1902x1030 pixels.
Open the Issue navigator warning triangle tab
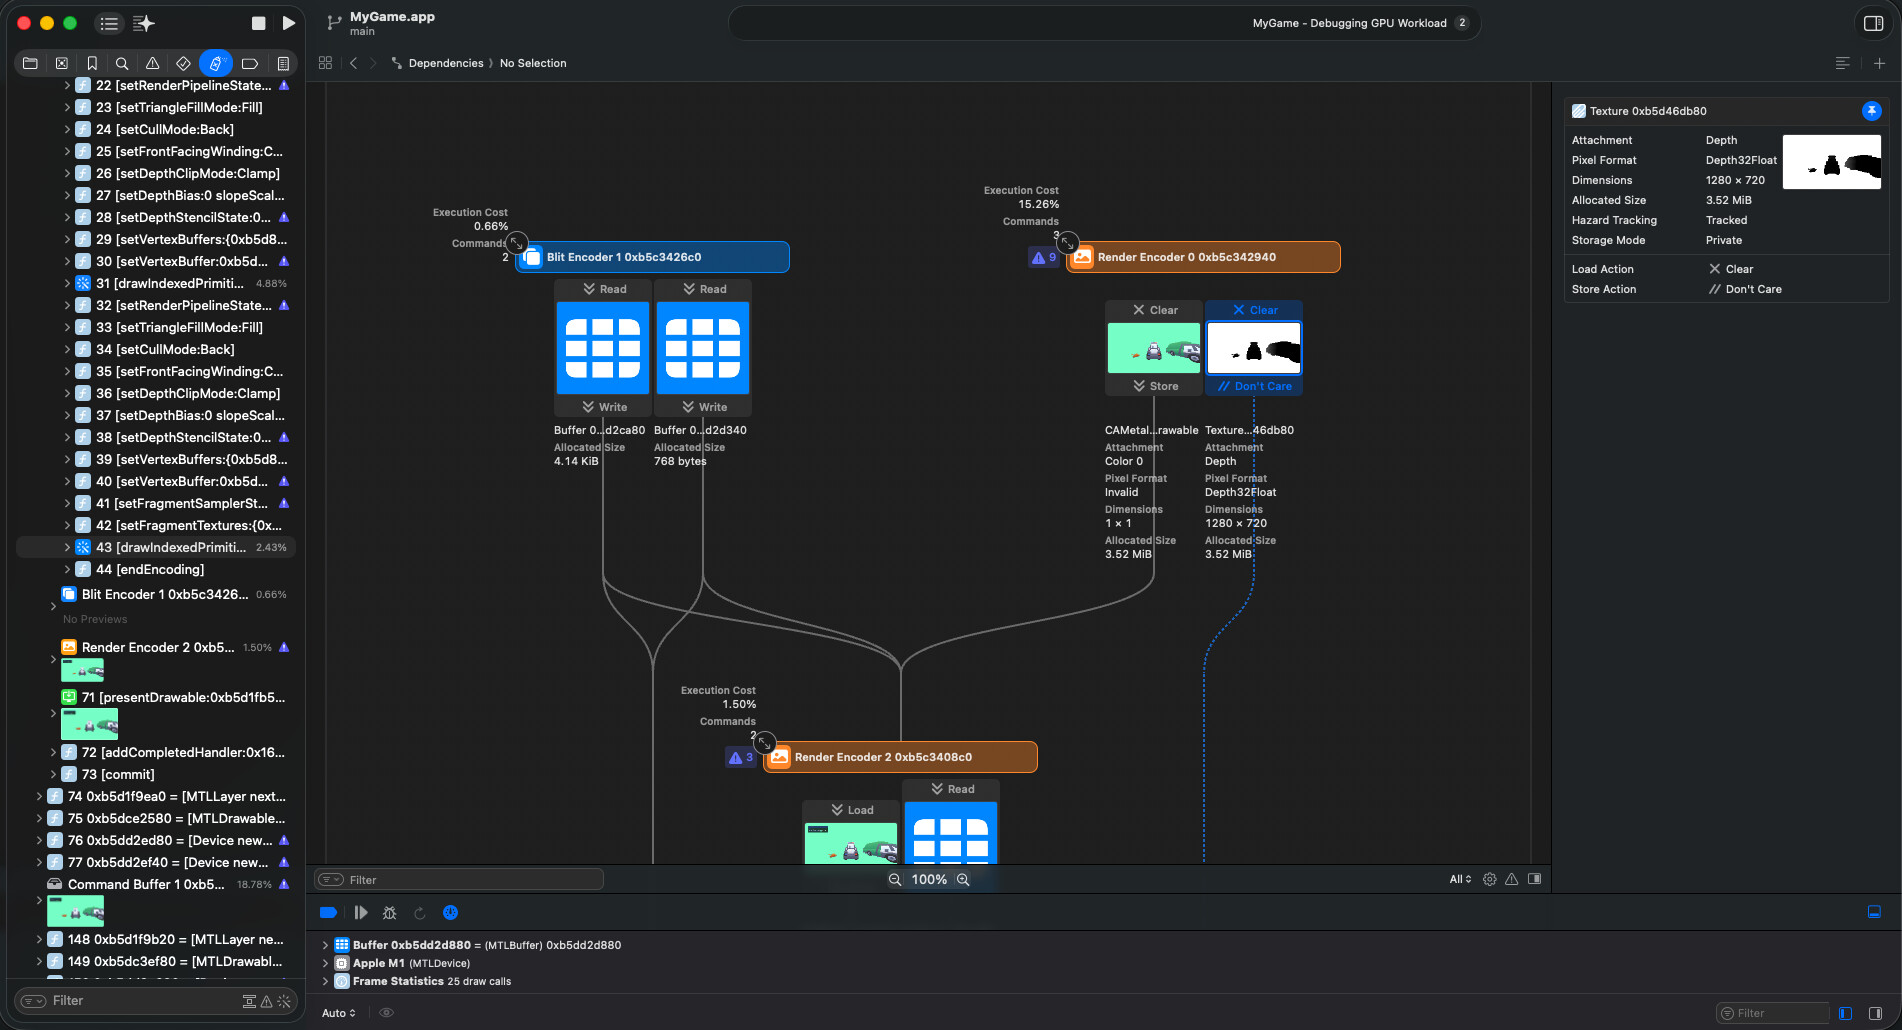pyautogui.click(x=152, y=63)
